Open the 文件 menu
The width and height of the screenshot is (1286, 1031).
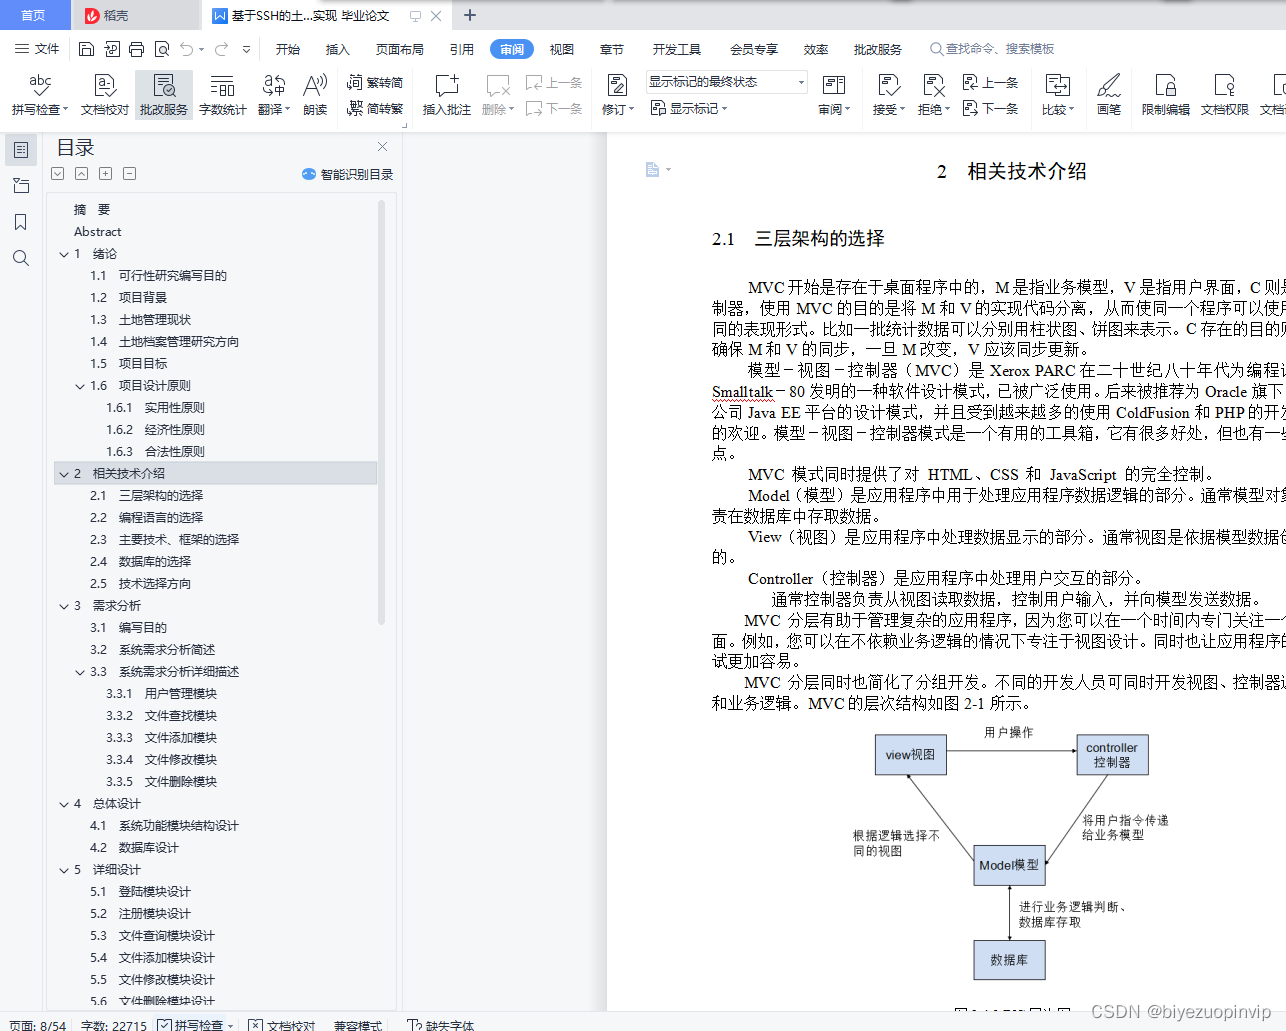pyautogui.click(x=37, y=49)
